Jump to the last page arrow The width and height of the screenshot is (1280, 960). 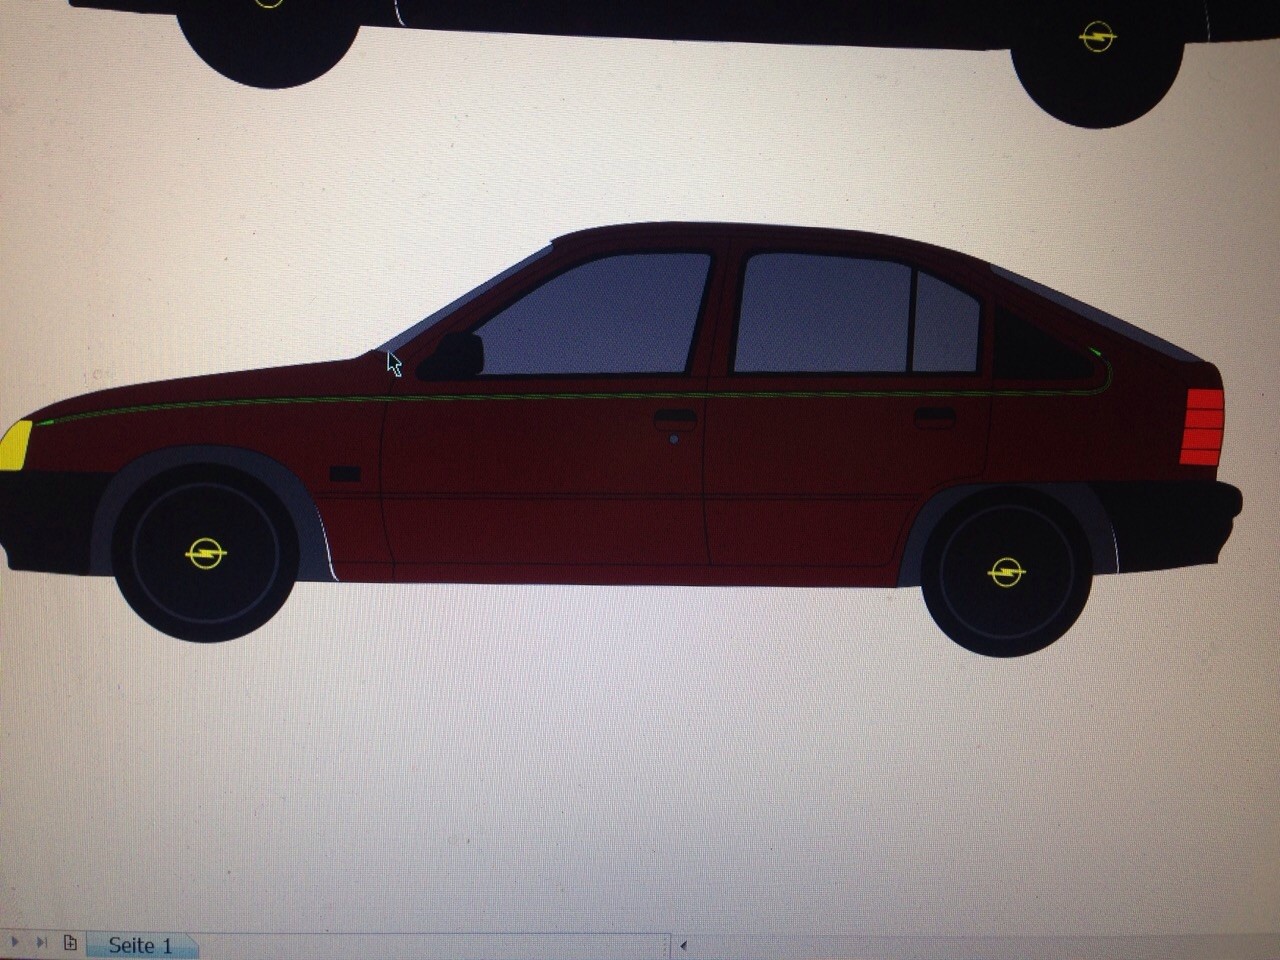(41, 942)
